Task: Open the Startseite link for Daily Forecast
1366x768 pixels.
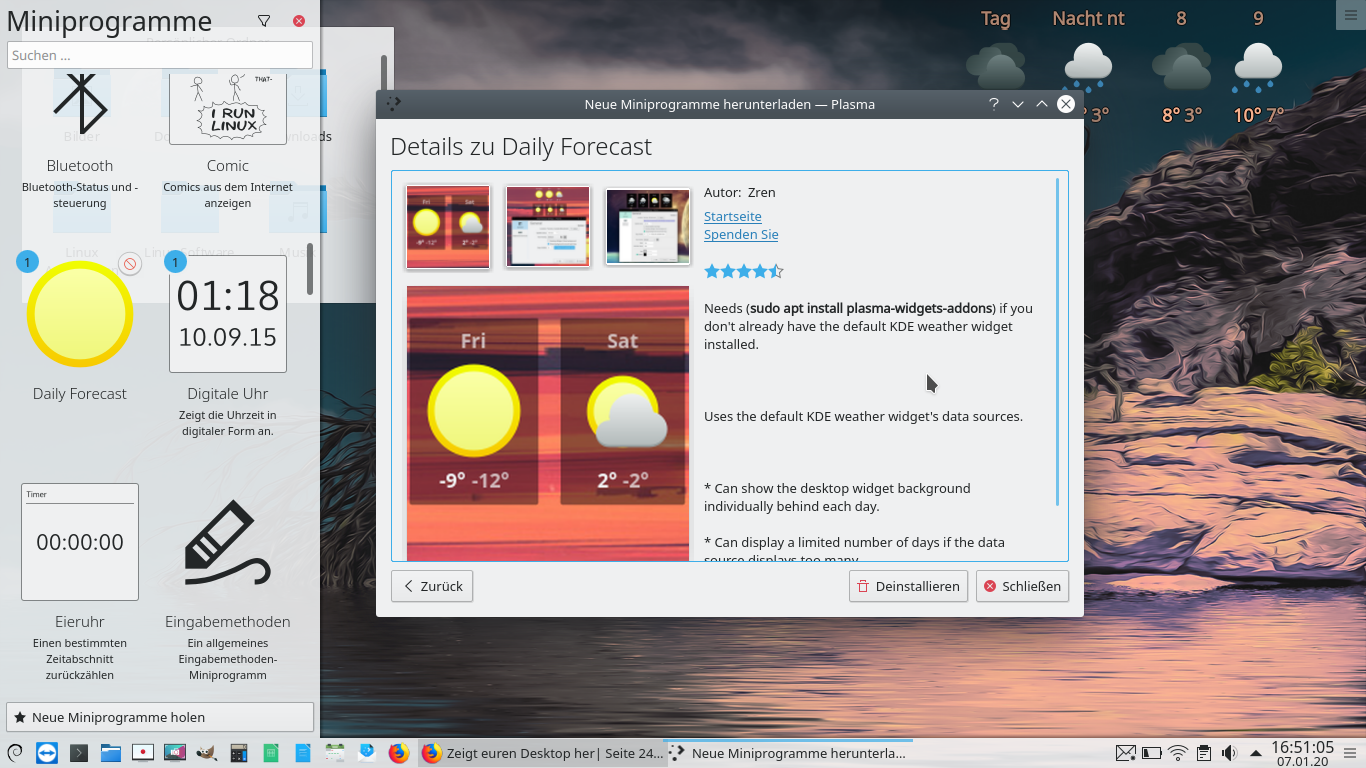Action: pos(732,216)
